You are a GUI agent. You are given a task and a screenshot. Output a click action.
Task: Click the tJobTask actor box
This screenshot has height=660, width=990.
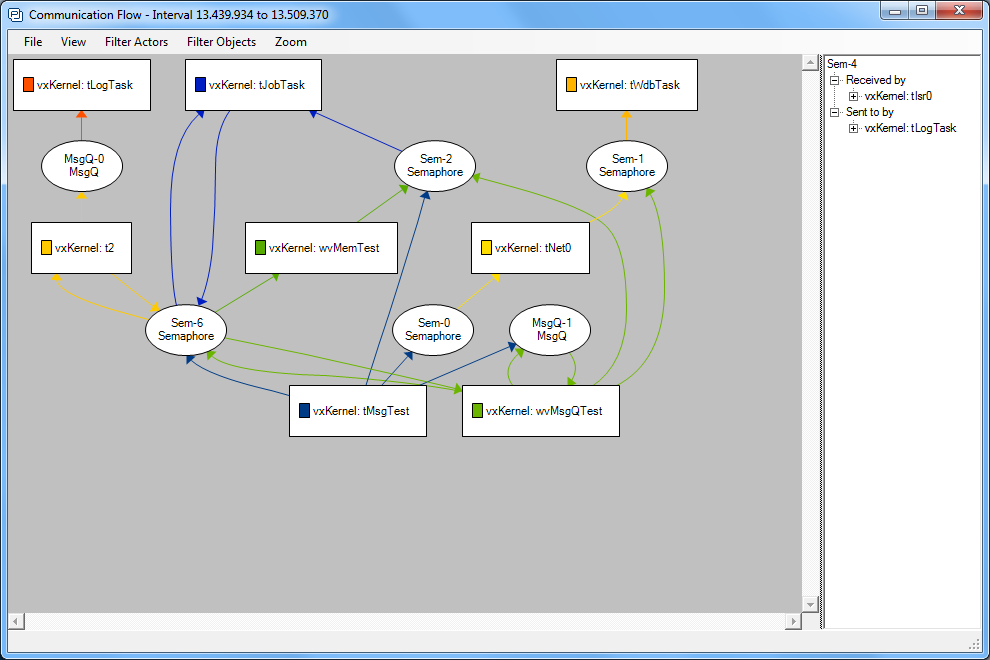tap(259, 85)
